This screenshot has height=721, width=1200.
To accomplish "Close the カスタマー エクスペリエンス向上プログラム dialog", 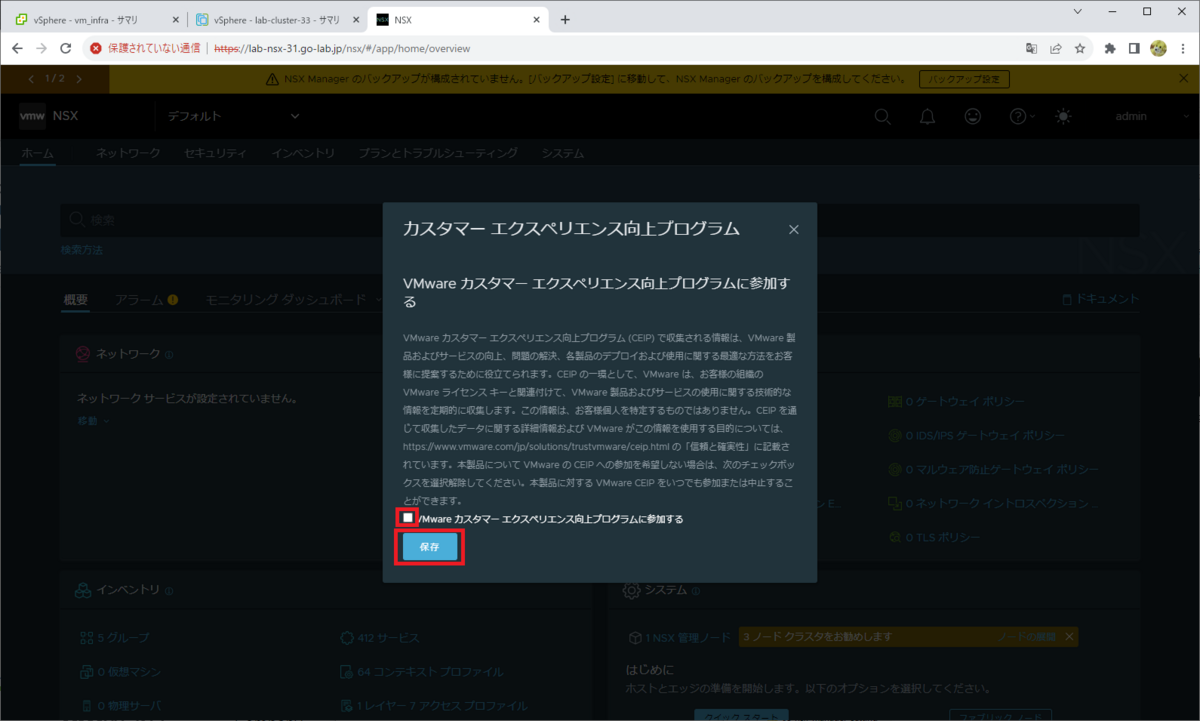I will (x=794, y=229).
